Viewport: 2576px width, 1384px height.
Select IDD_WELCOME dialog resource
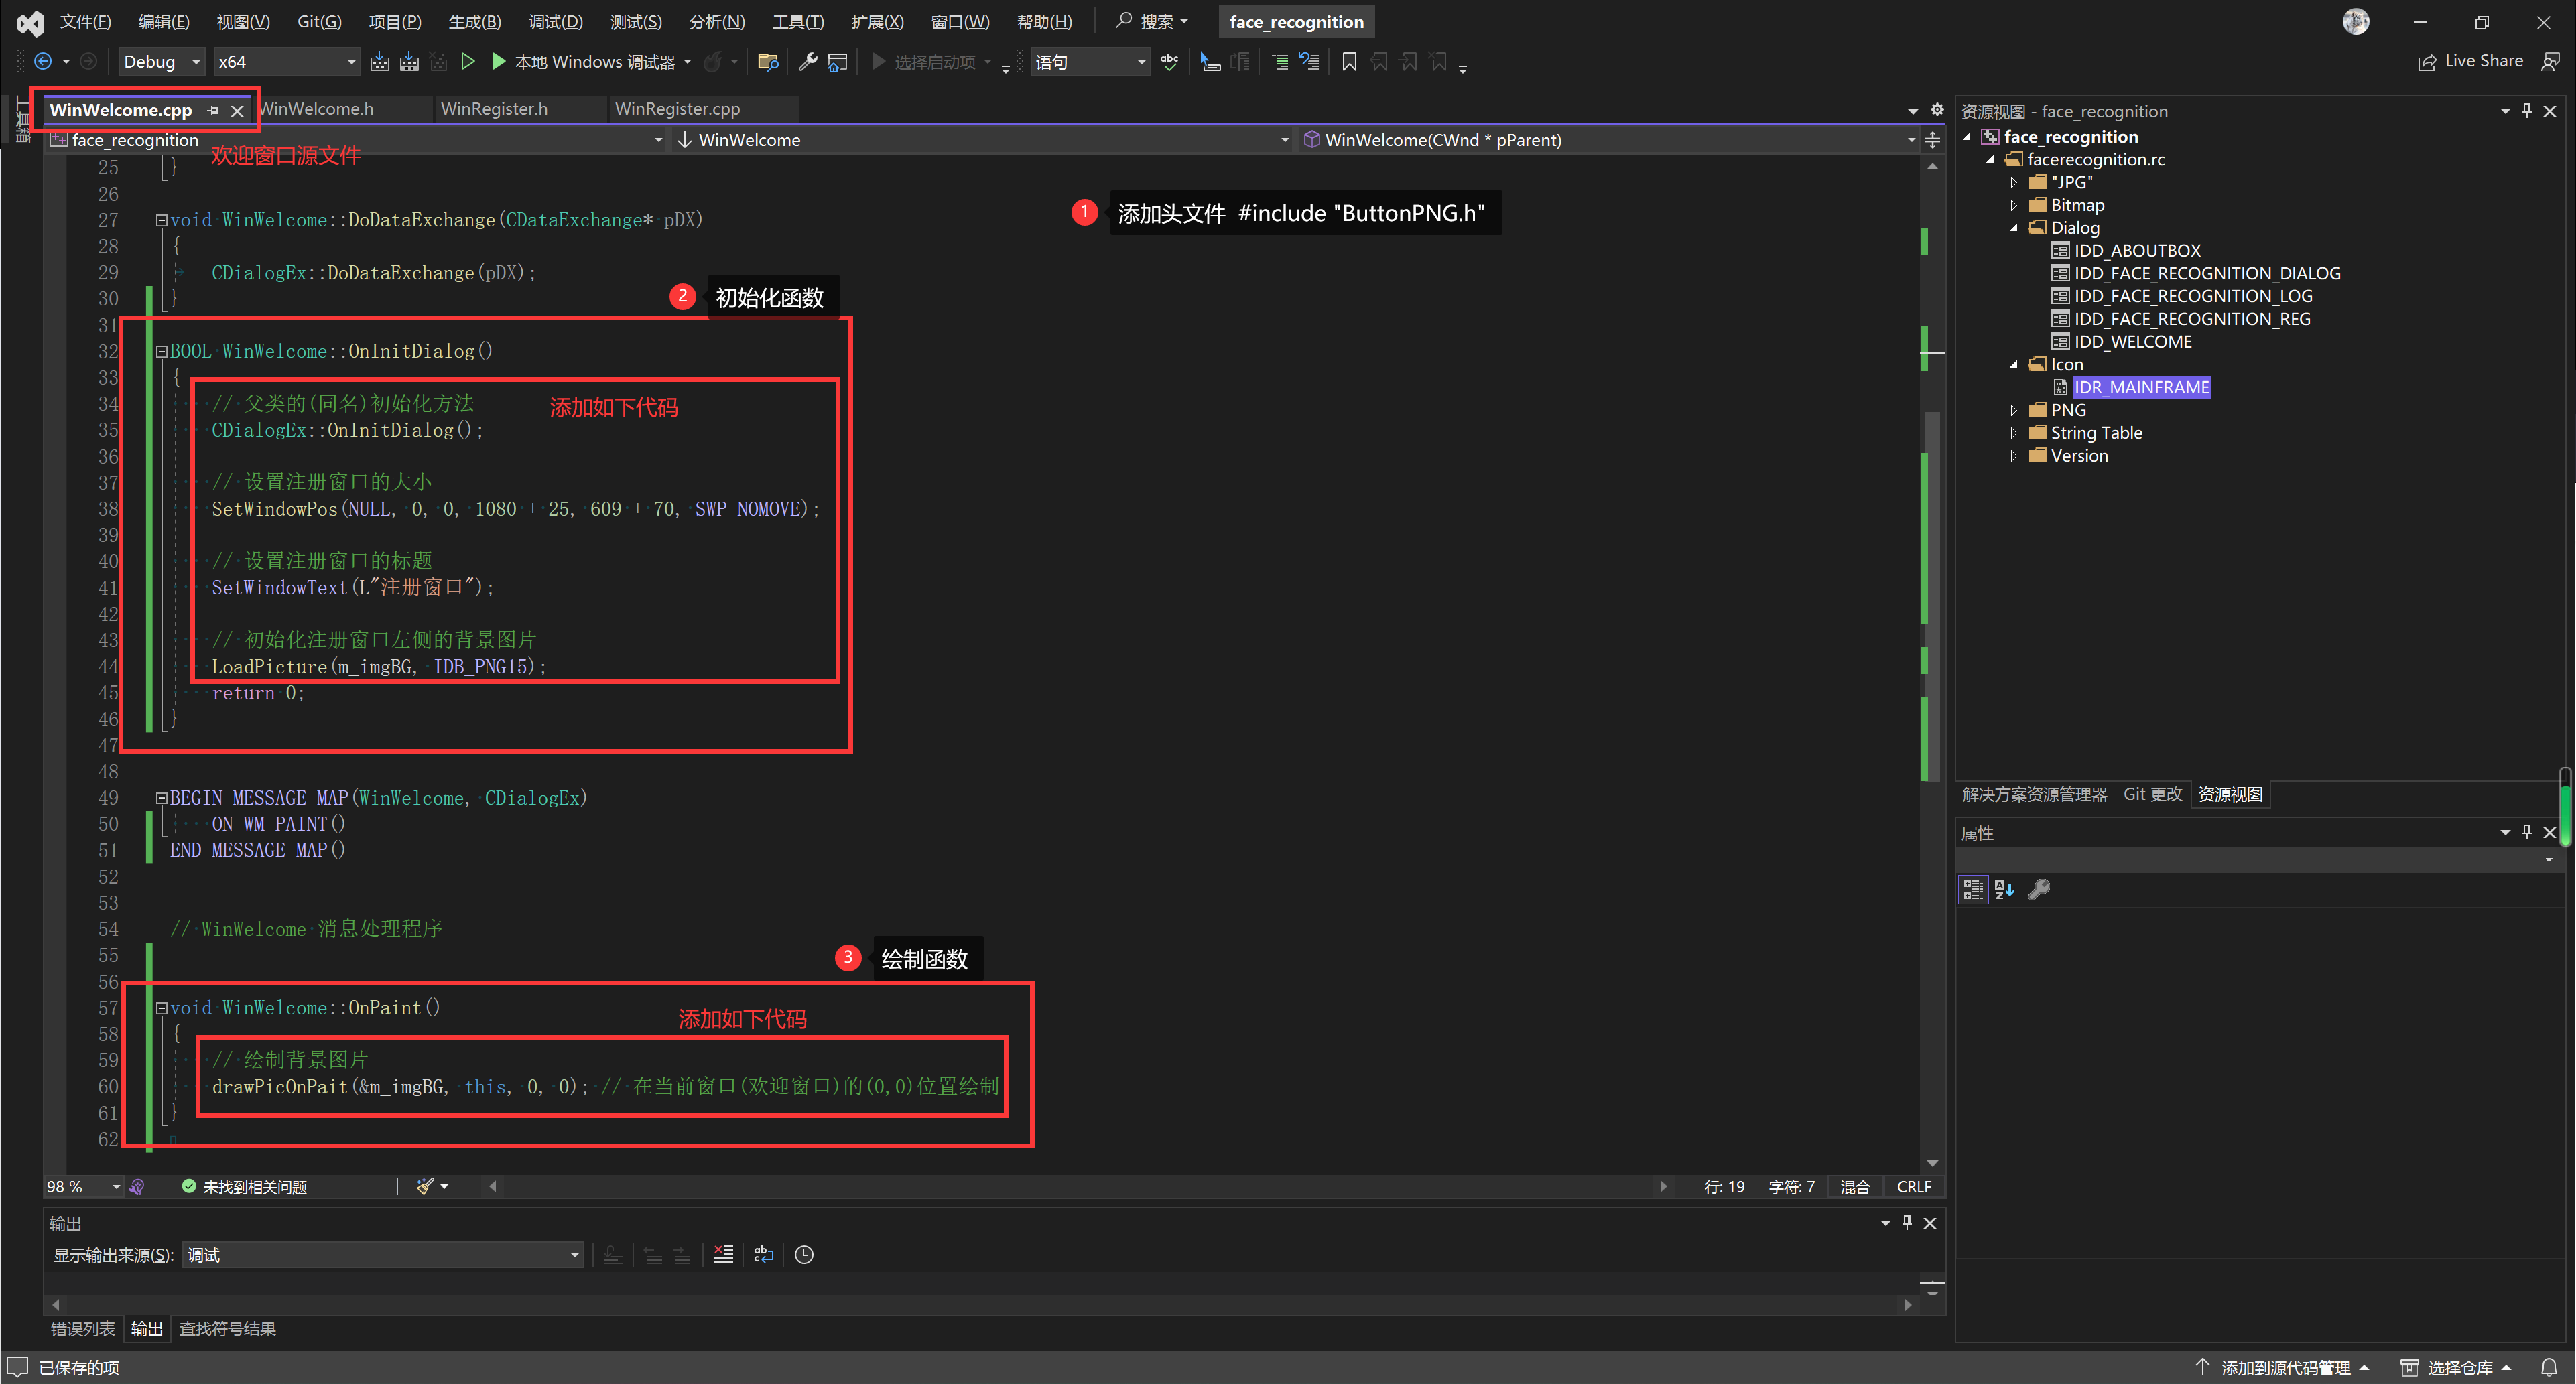pyautogui.click(x=2132, y=342)
